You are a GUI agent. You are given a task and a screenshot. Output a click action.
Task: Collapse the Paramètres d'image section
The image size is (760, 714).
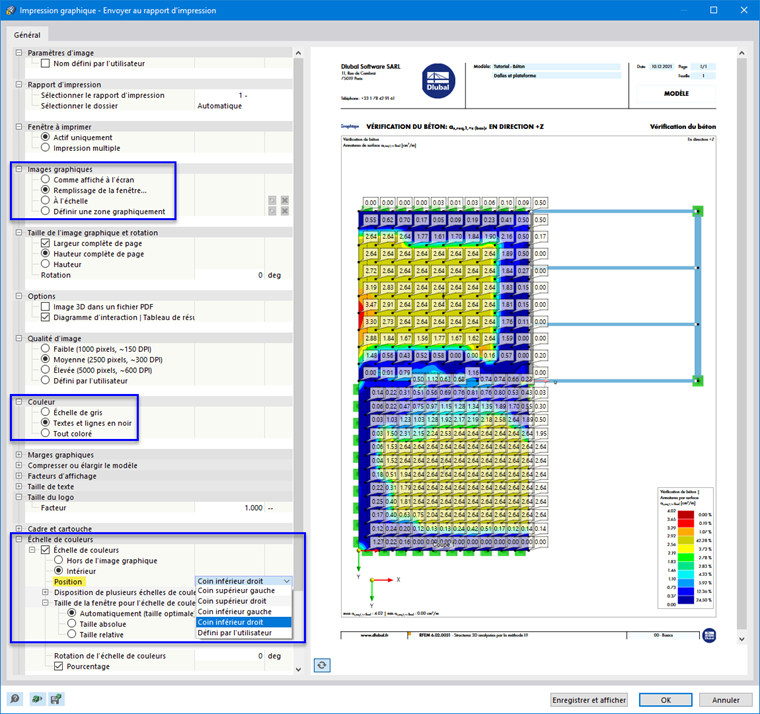[x=18, y=52]
